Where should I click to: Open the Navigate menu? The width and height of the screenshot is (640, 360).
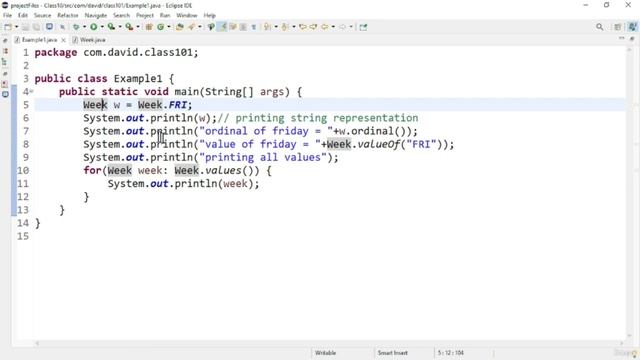tap(96, 15)
